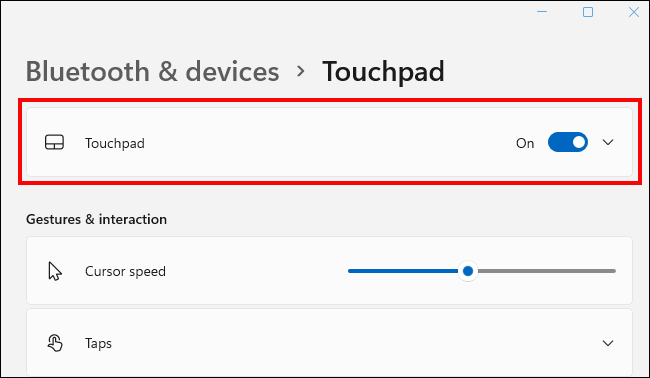Click the Touchpad page title heading

tap(383, 71)
